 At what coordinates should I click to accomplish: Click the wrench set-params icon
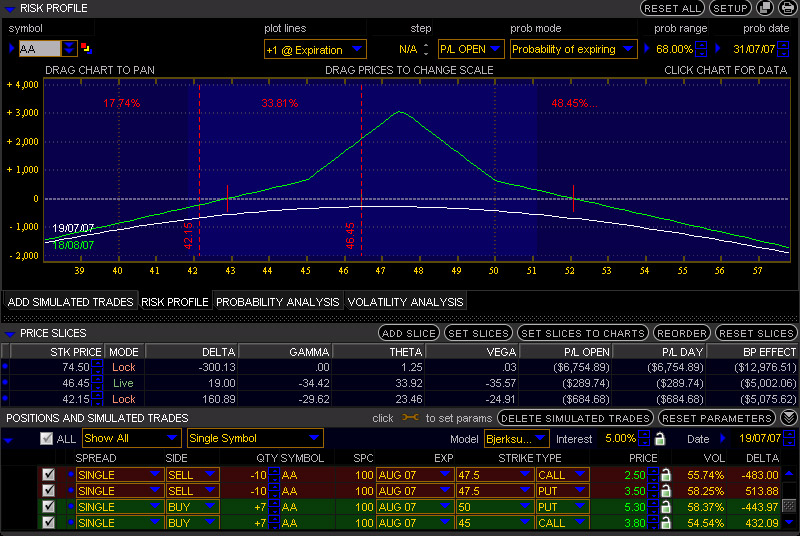(410, 418)
